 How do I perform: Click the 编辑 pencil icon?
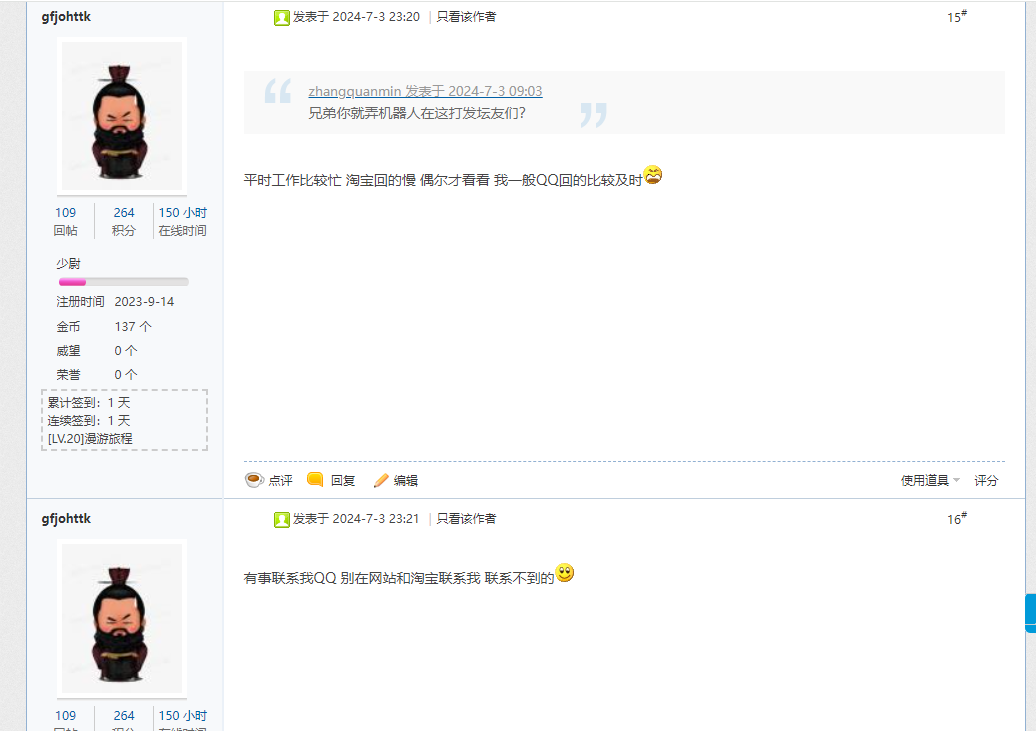381,481
